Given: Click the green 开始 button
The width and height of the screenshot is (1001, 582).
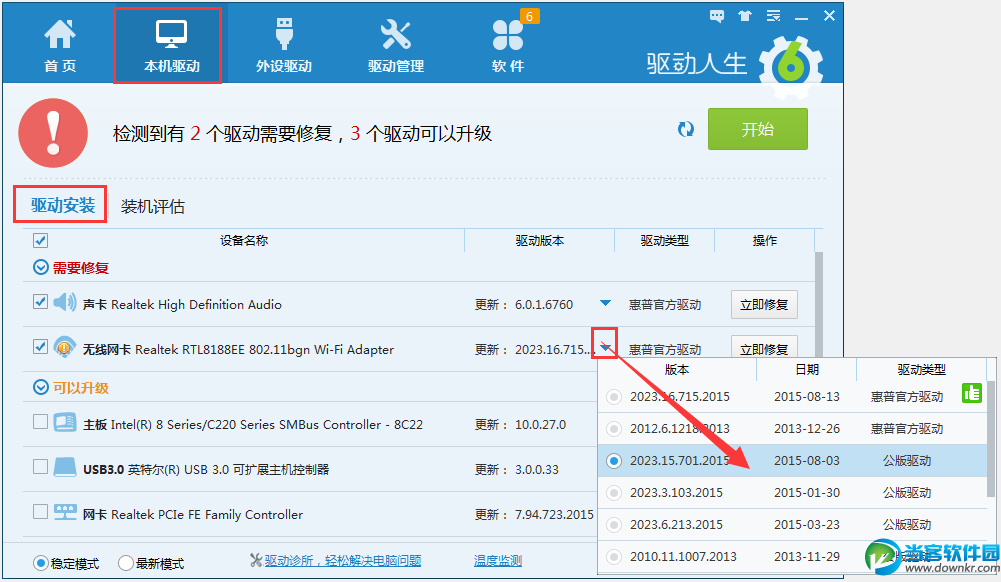Looking at the screenshot, I should 757,129.
